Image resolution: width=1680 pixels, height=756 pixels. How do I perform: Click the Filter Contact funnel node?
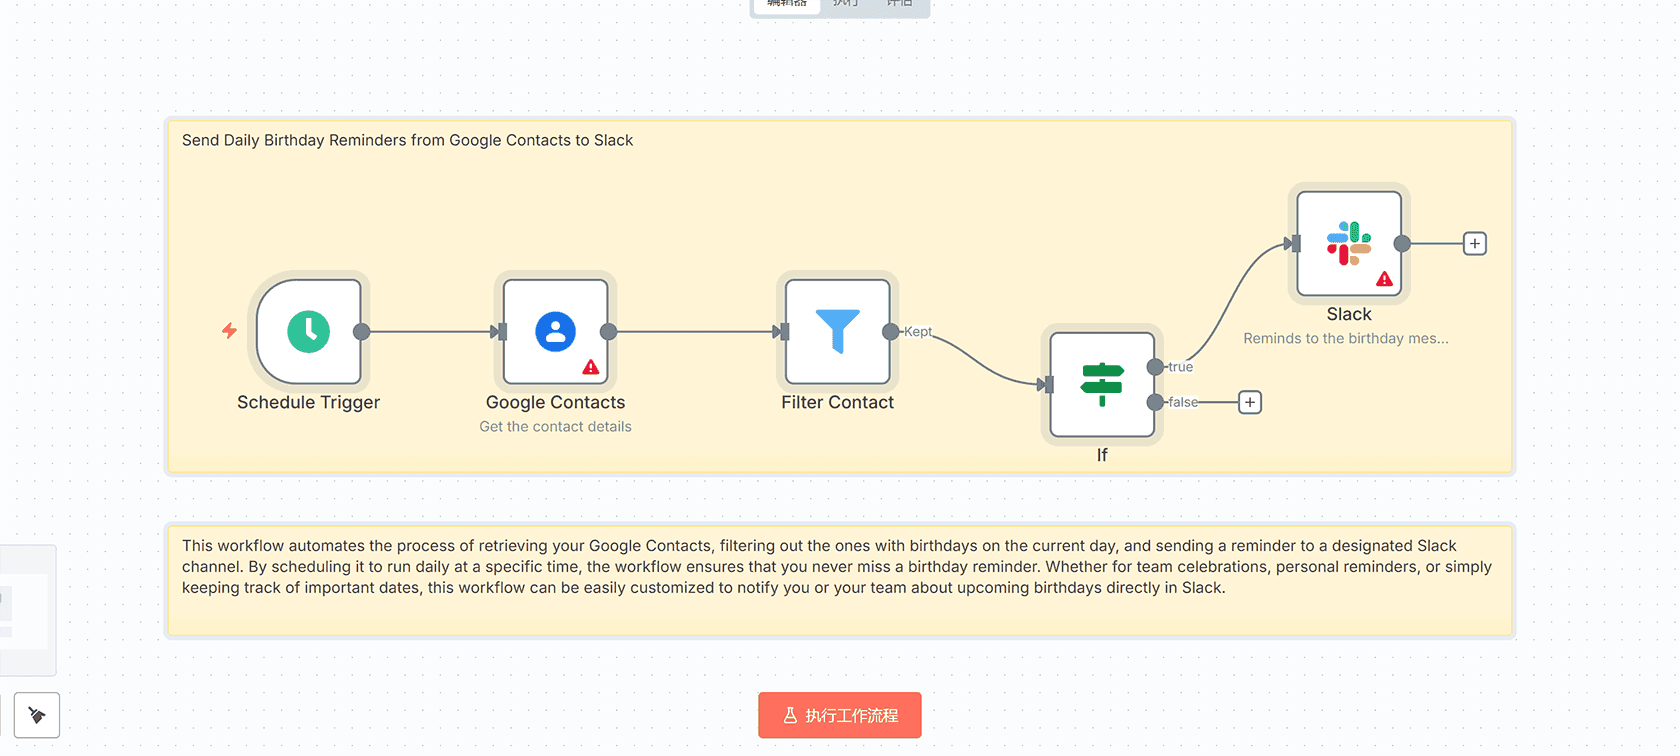(838, 332)
